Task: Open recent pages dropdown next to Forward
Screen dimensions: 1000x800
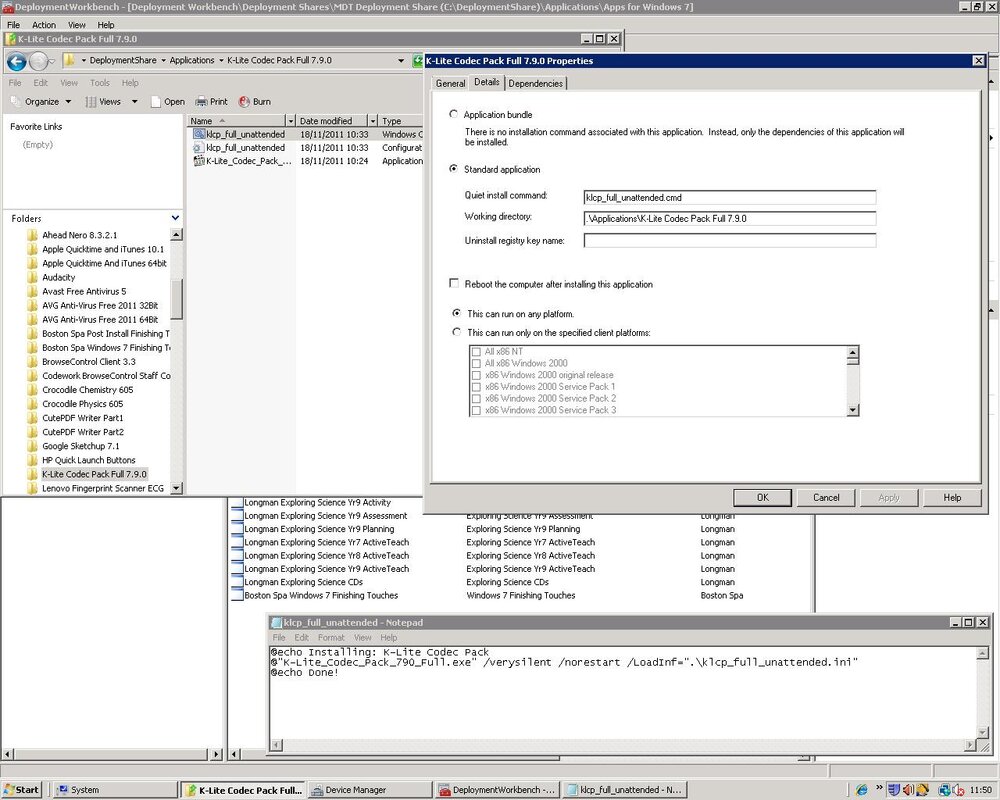Action: [53, 61]
